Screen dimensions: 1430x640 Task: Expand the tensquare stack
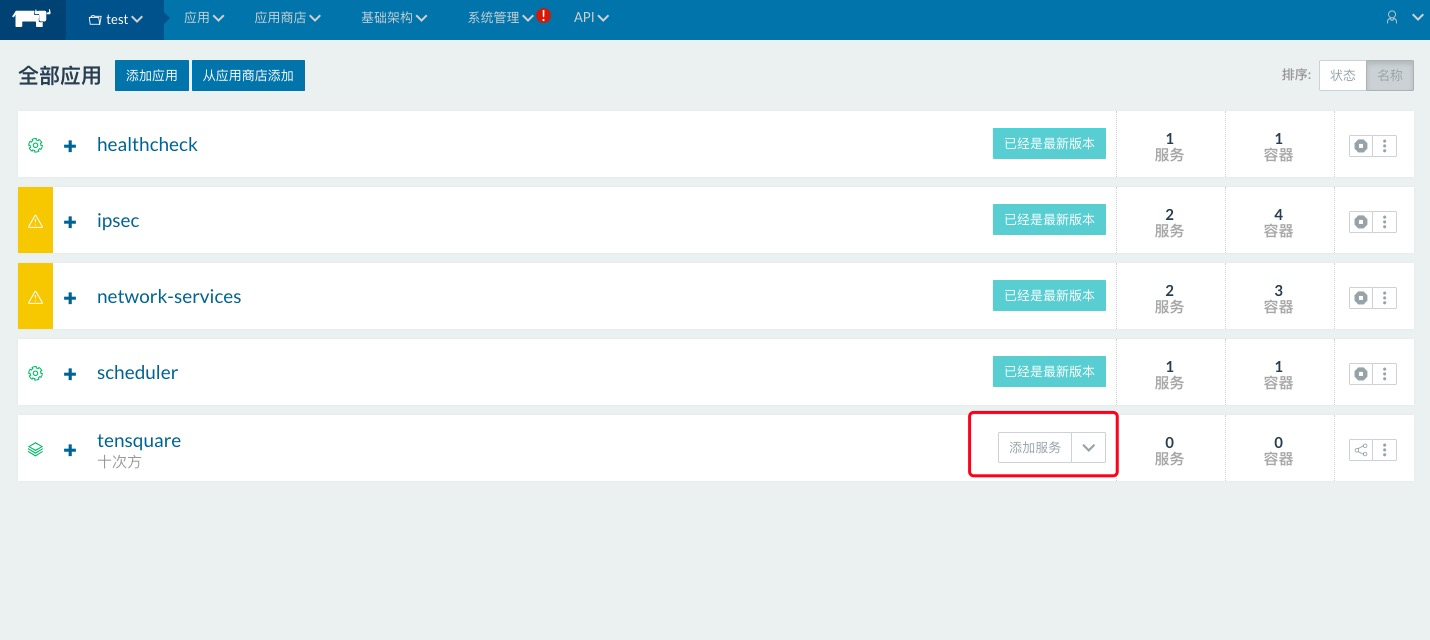70,450
